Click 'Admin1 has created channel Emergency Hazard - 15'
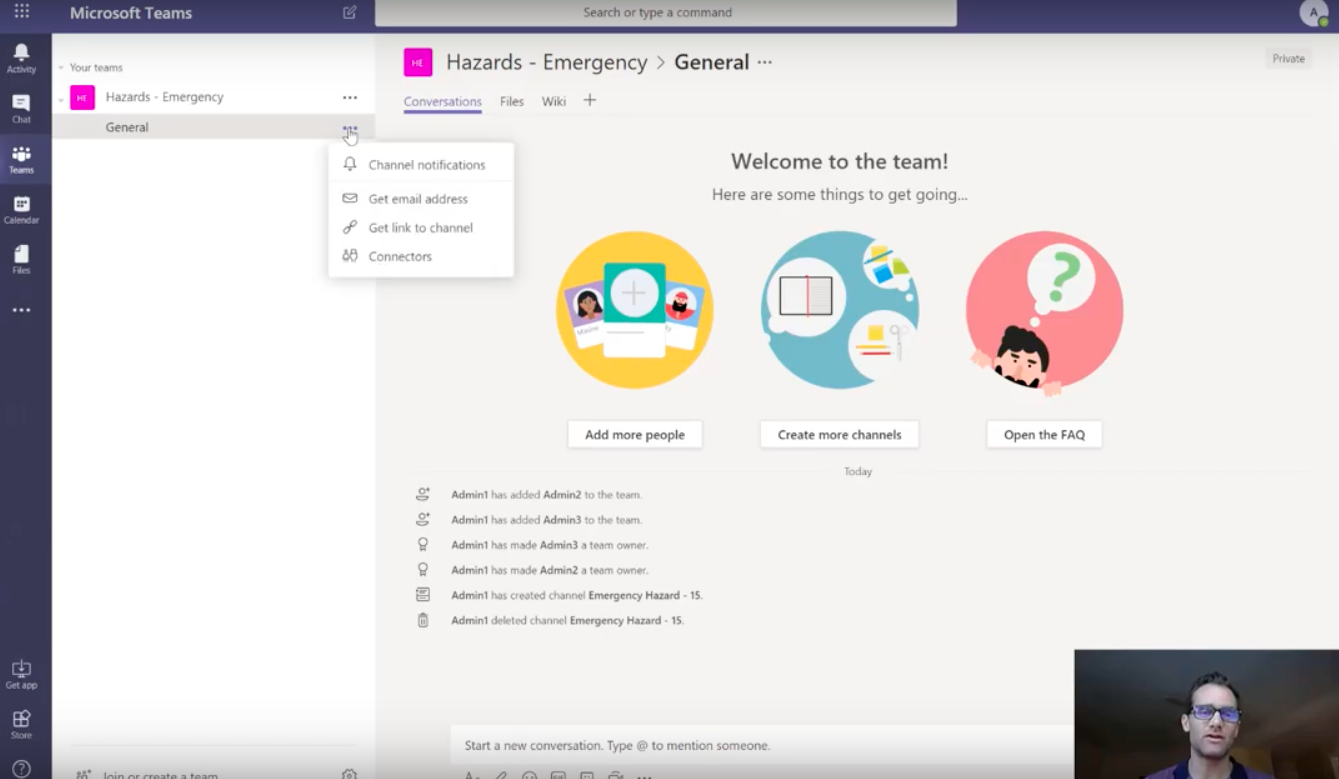Viewport: 1339px width, 779px height. click(x=577, y=595)
